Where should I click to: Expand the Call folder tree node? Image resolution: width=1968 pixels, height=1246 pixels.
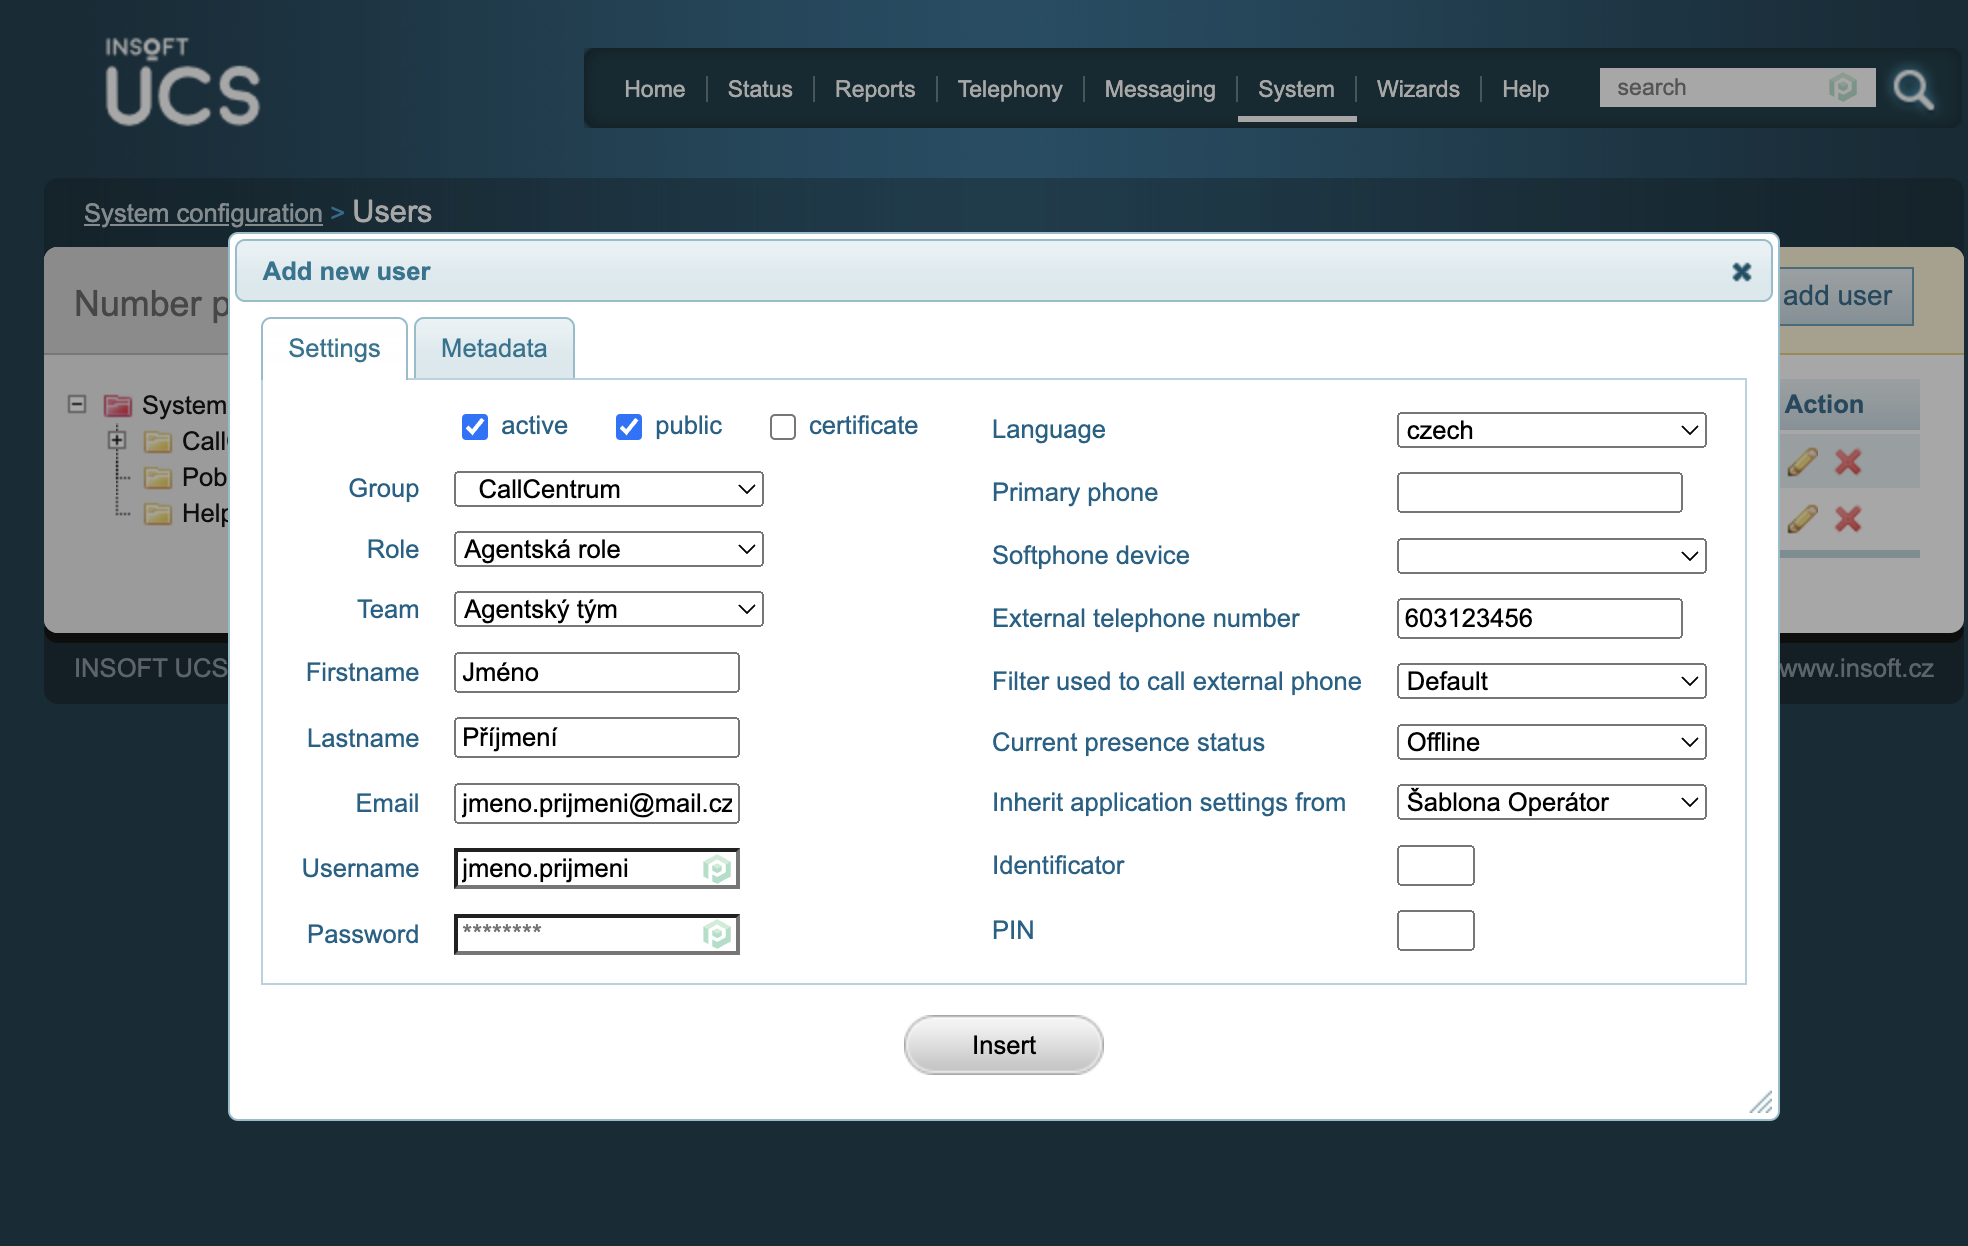point(117,439)
